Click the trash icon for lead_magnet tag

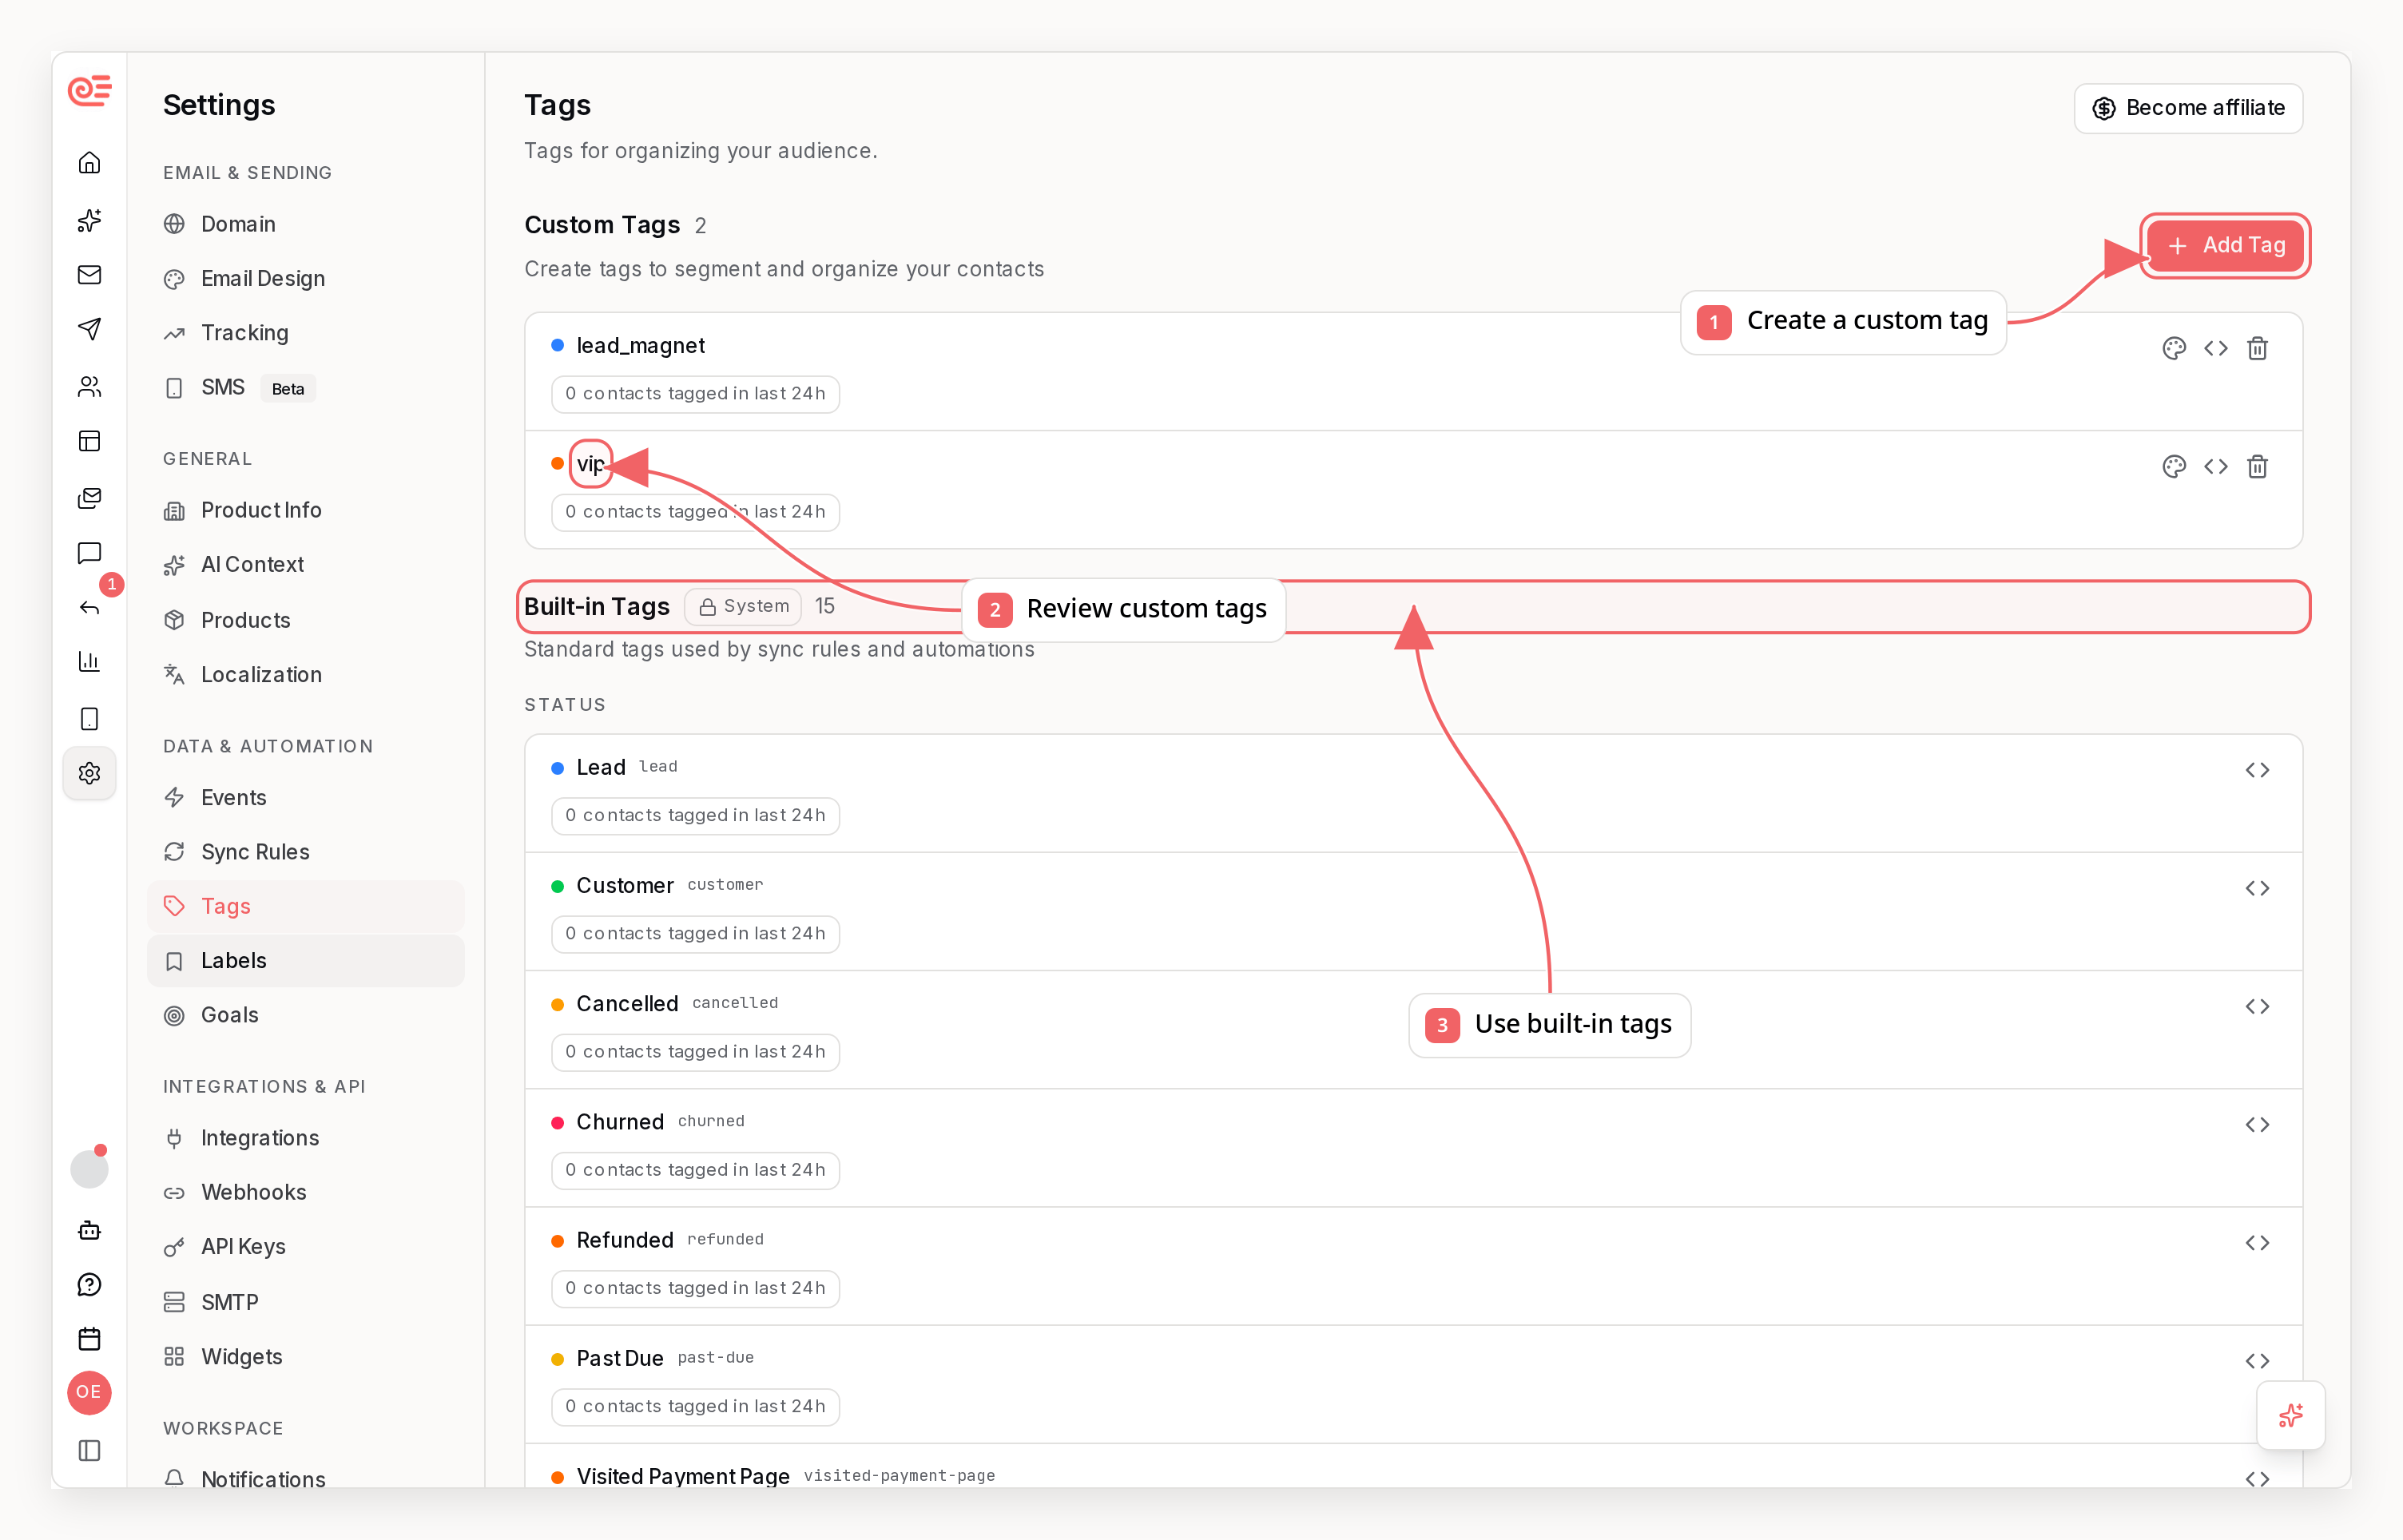pyautogui.click(x=2257, y=348)
